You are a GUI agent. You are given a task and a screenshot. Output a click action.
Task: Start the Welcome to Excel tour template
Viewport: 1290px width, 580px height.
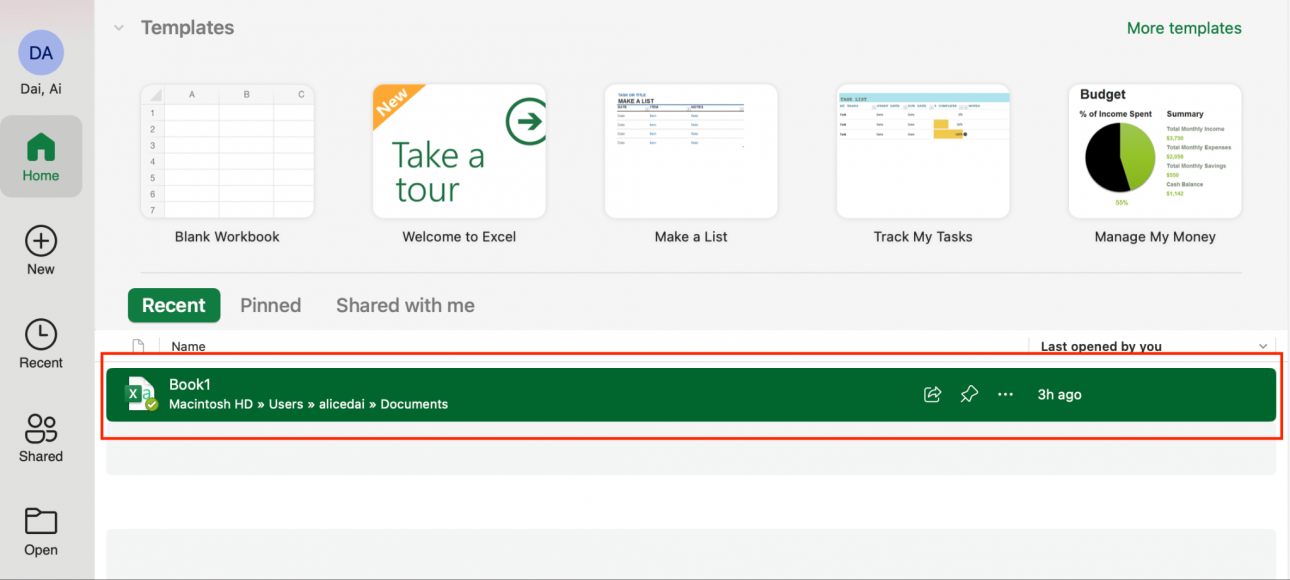pos(459,151)
